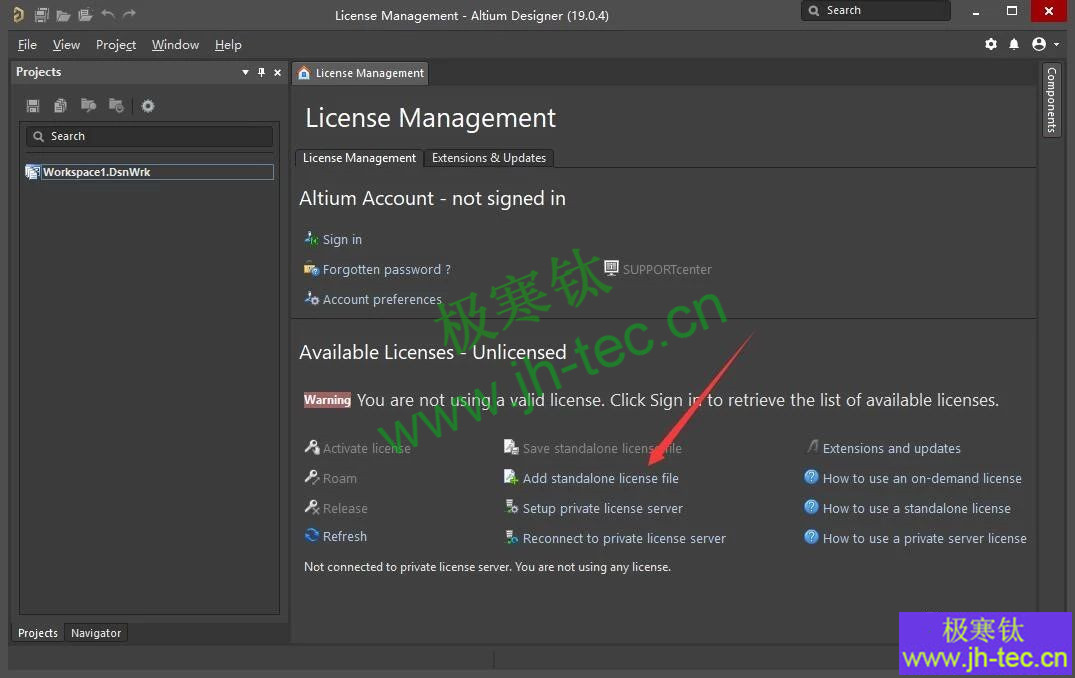Click the Reconnect to private license server icon

(511, 537)
